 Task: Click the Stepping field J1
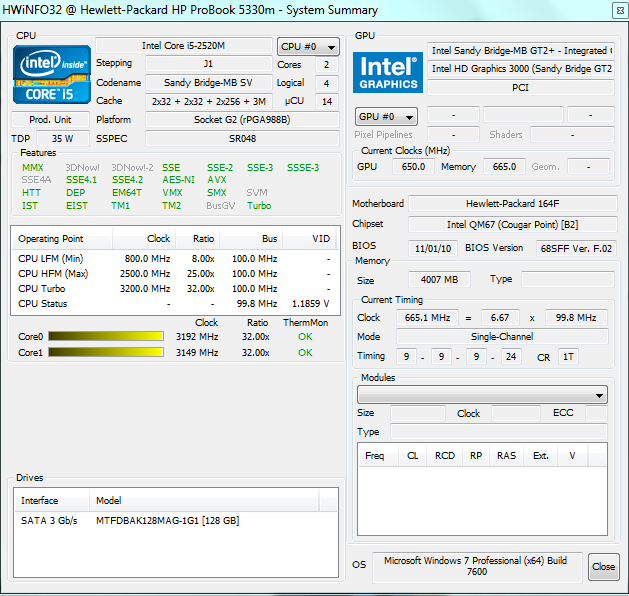(x=209, y=64)
